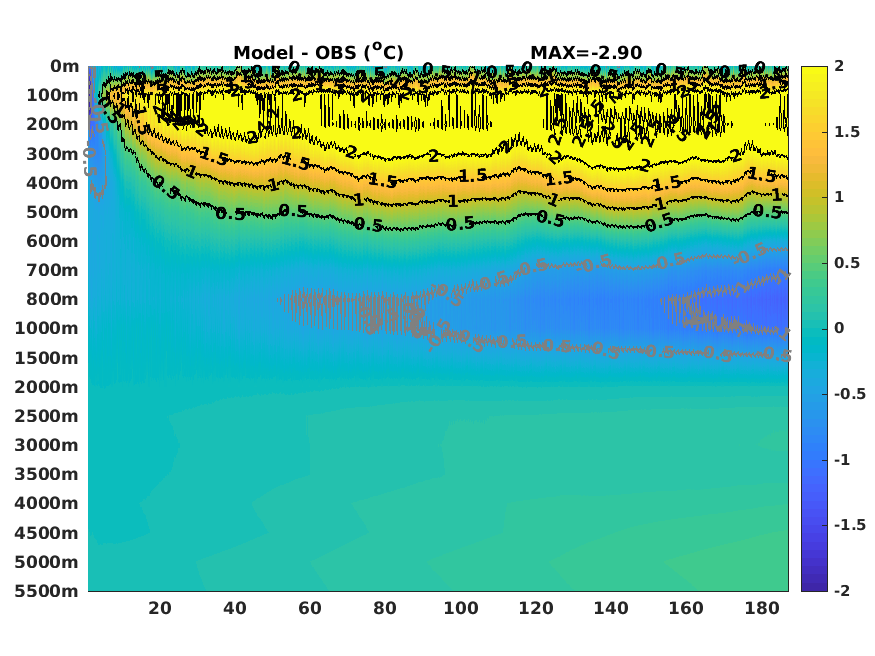This screenshot has height=656, width=875.
Task: Select the colorbar tick label "0"
Action: point(839,328)
